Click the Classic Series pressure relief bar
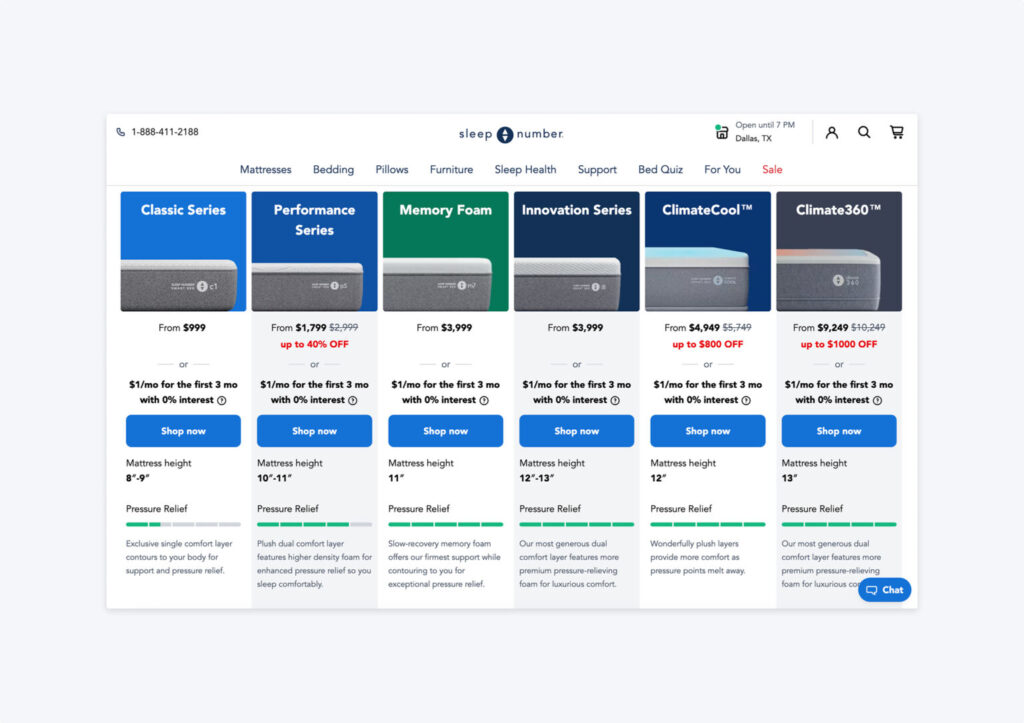Screen dimensions: 1024x723 click(x=183, y=524)
